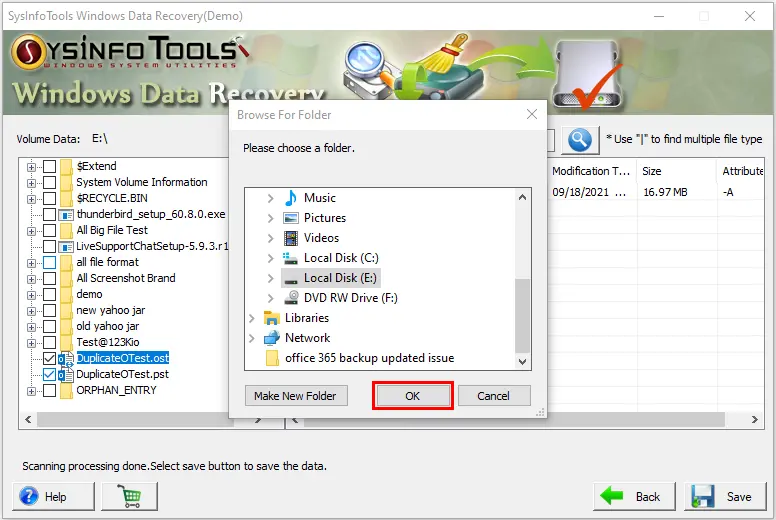This screenshot has width=776, height=520.
Task: Click Make New Folder button
Action: (295, 396)
